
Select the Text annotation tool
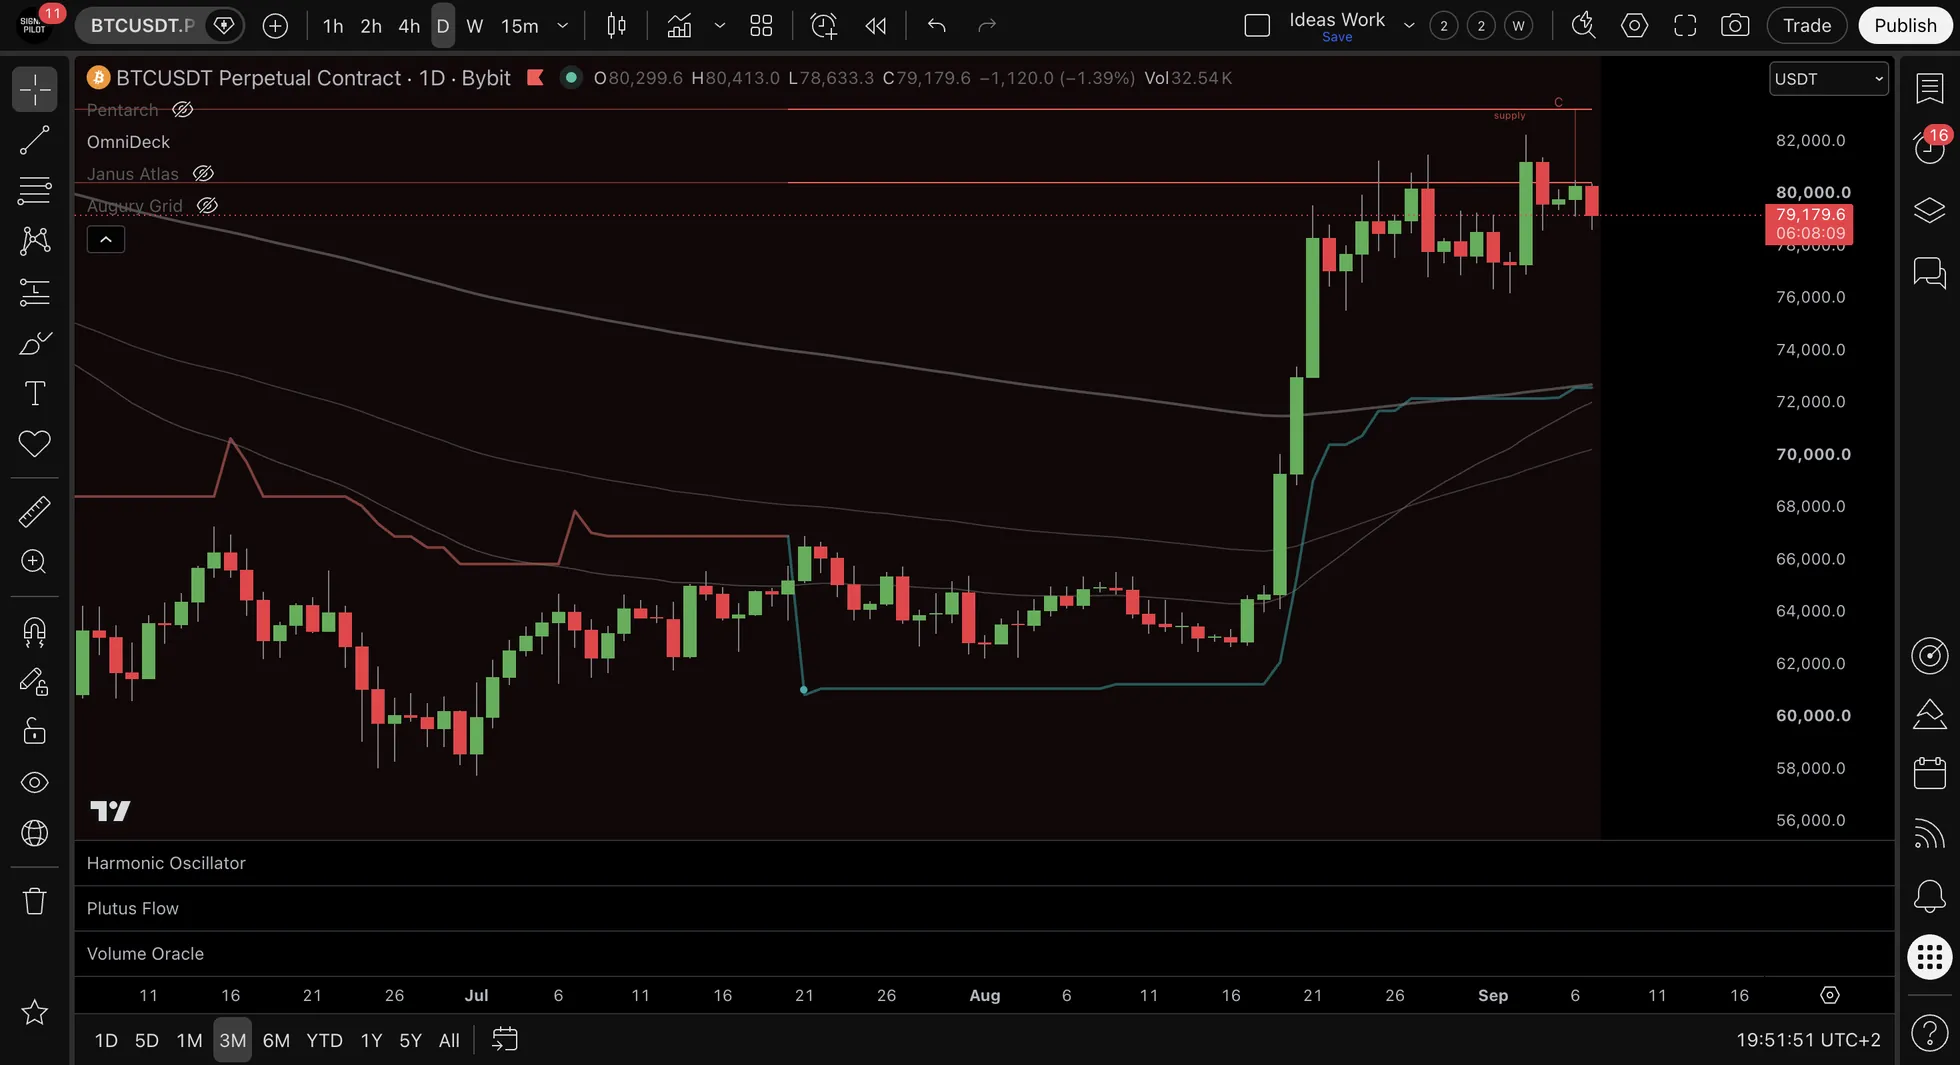tap(34, 393)
